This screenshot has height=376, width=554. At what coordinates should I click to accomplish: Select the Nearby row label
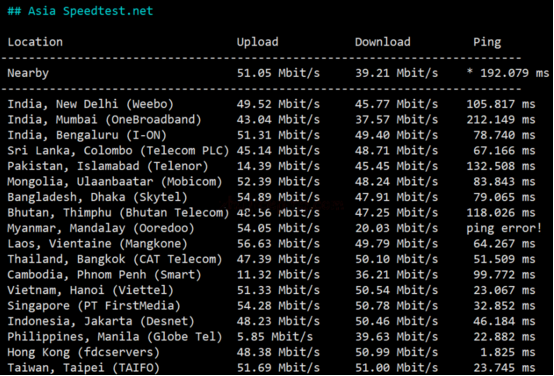click(x=28, y=73)
